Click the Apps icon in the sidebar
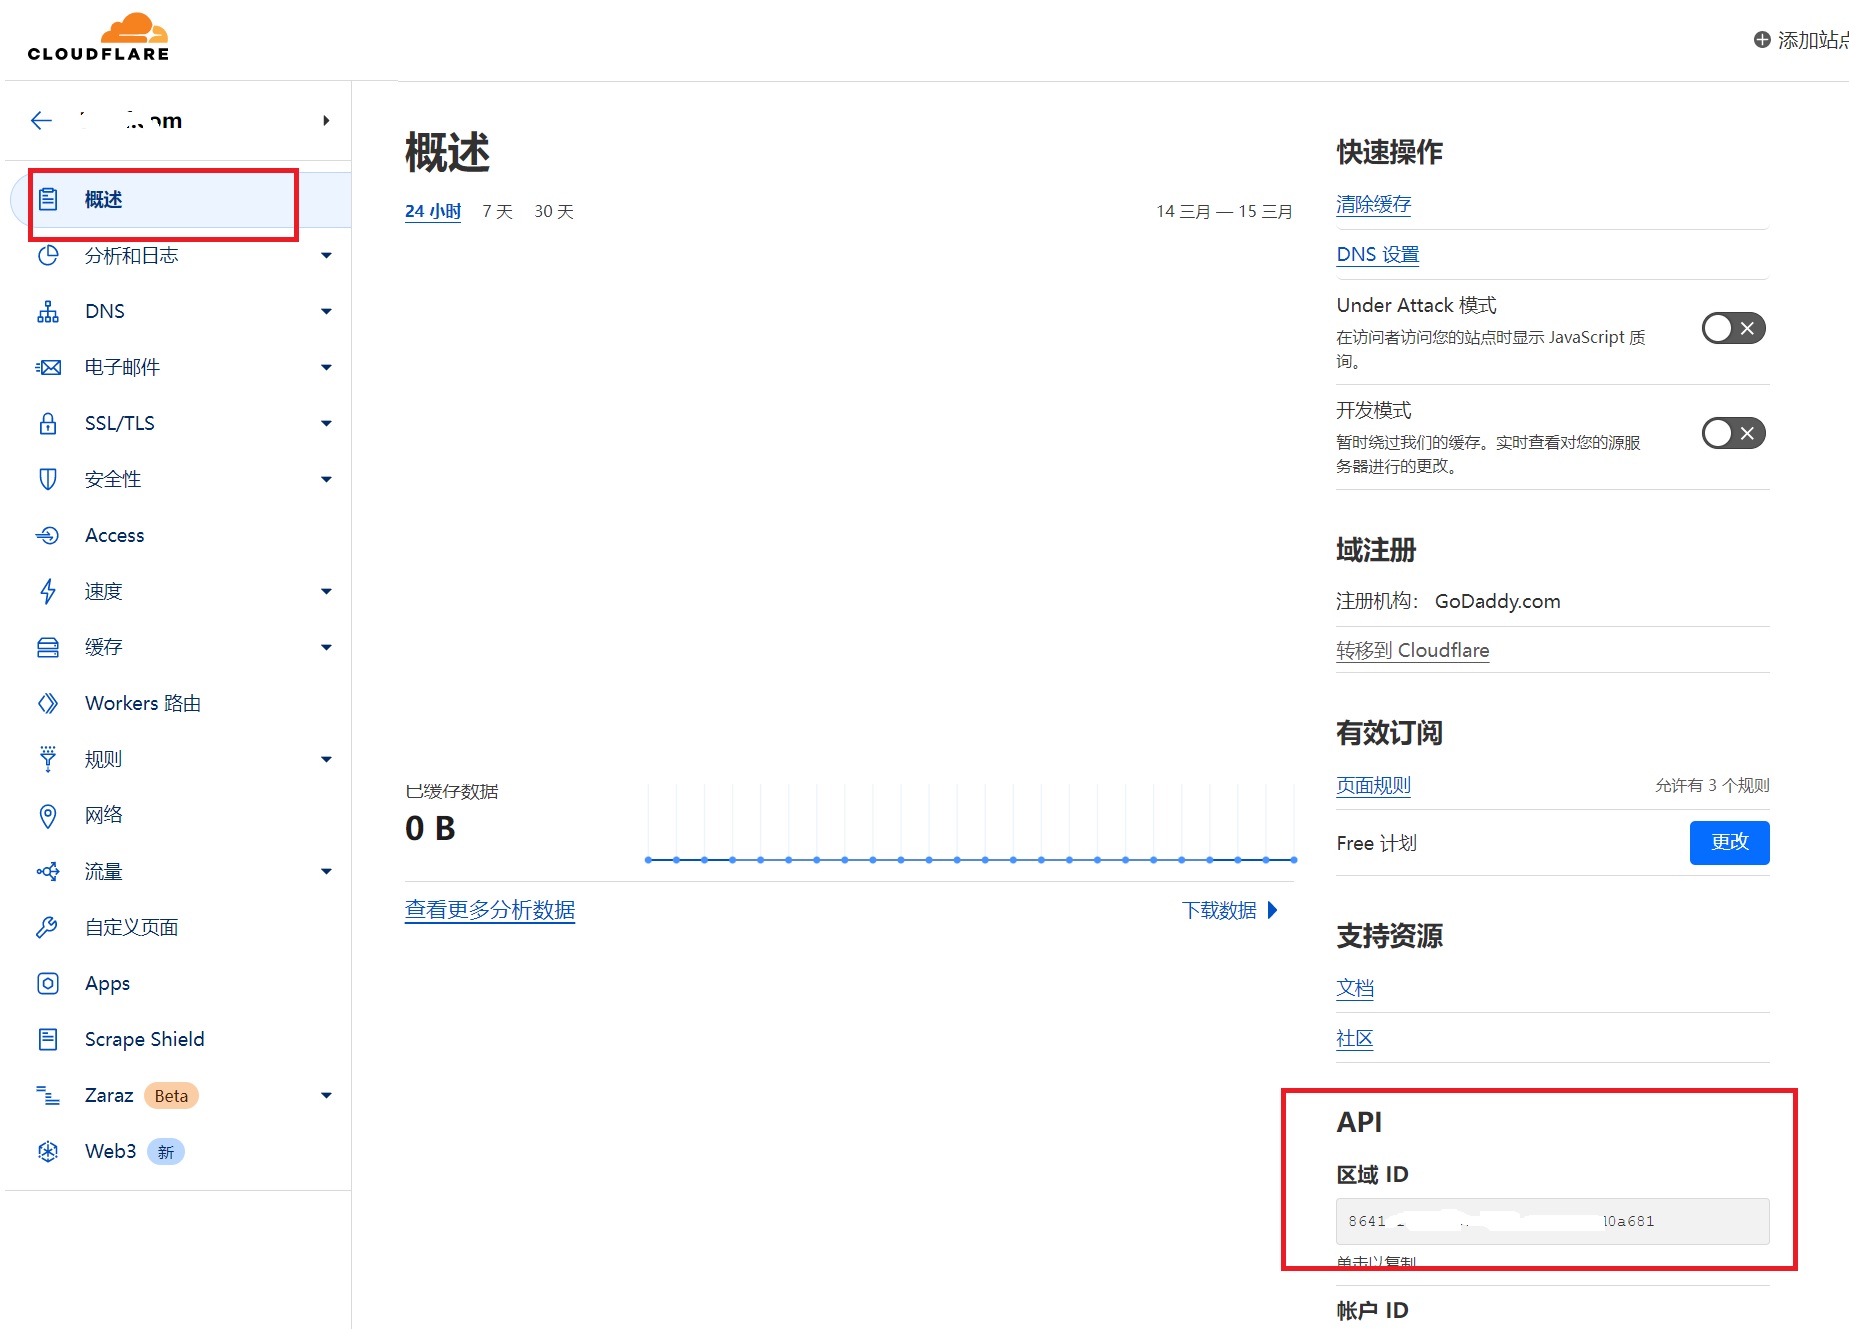Image resolution: width=1849 pixels, height=1329 pixels. point(48,983)
